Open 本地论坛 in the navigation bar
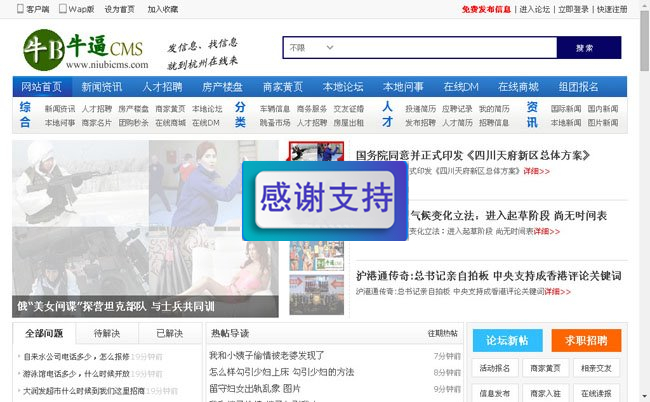The image size is (650, 402). point(343,87)
